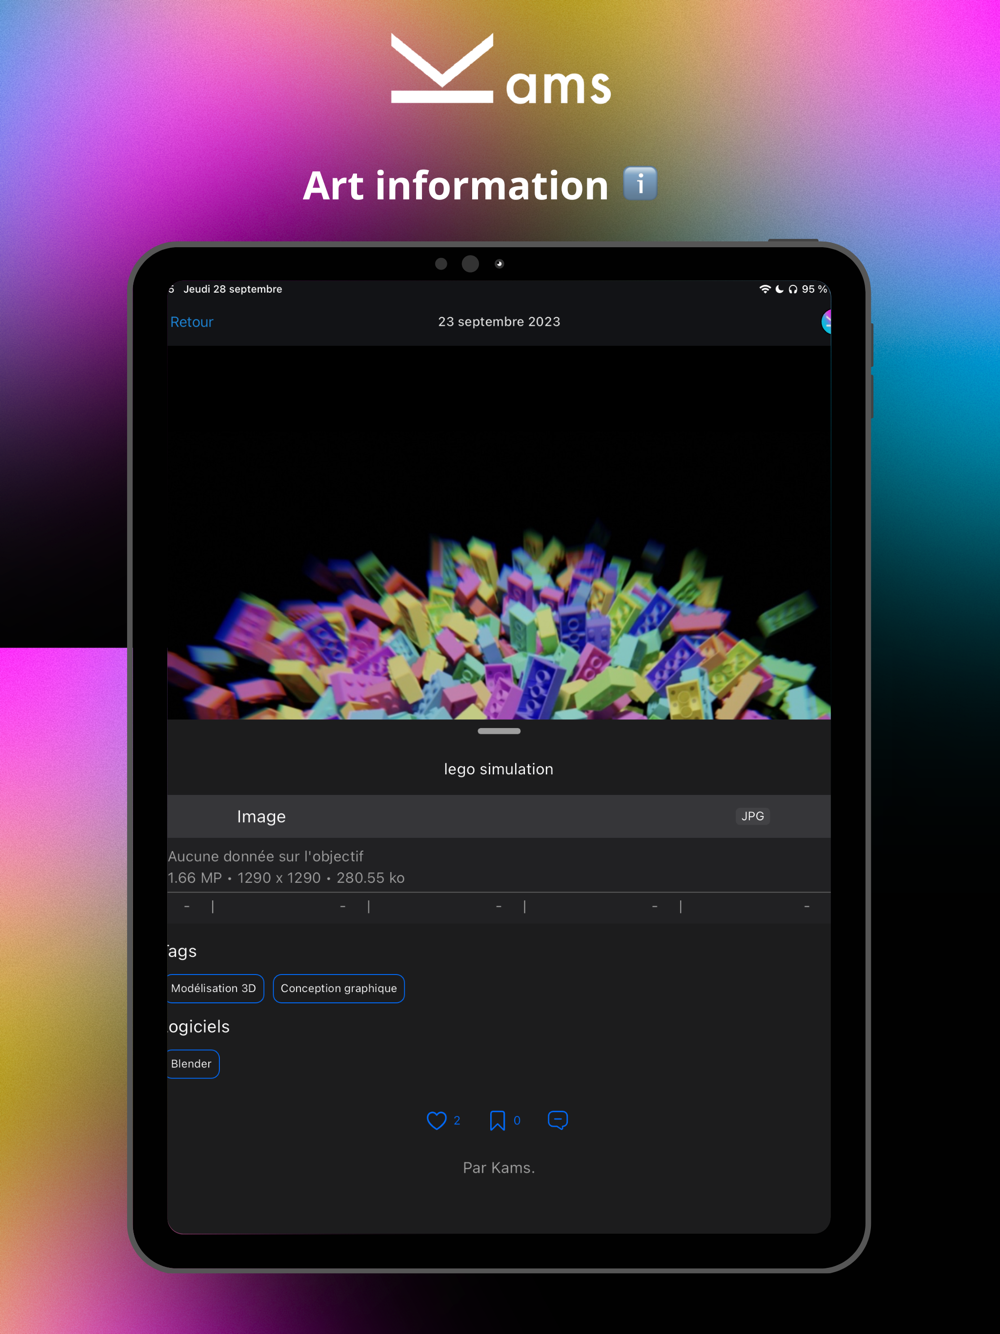Select the Conception graphique tag
Screen dimensions: 1000x1334
click(x=339, y=988)
